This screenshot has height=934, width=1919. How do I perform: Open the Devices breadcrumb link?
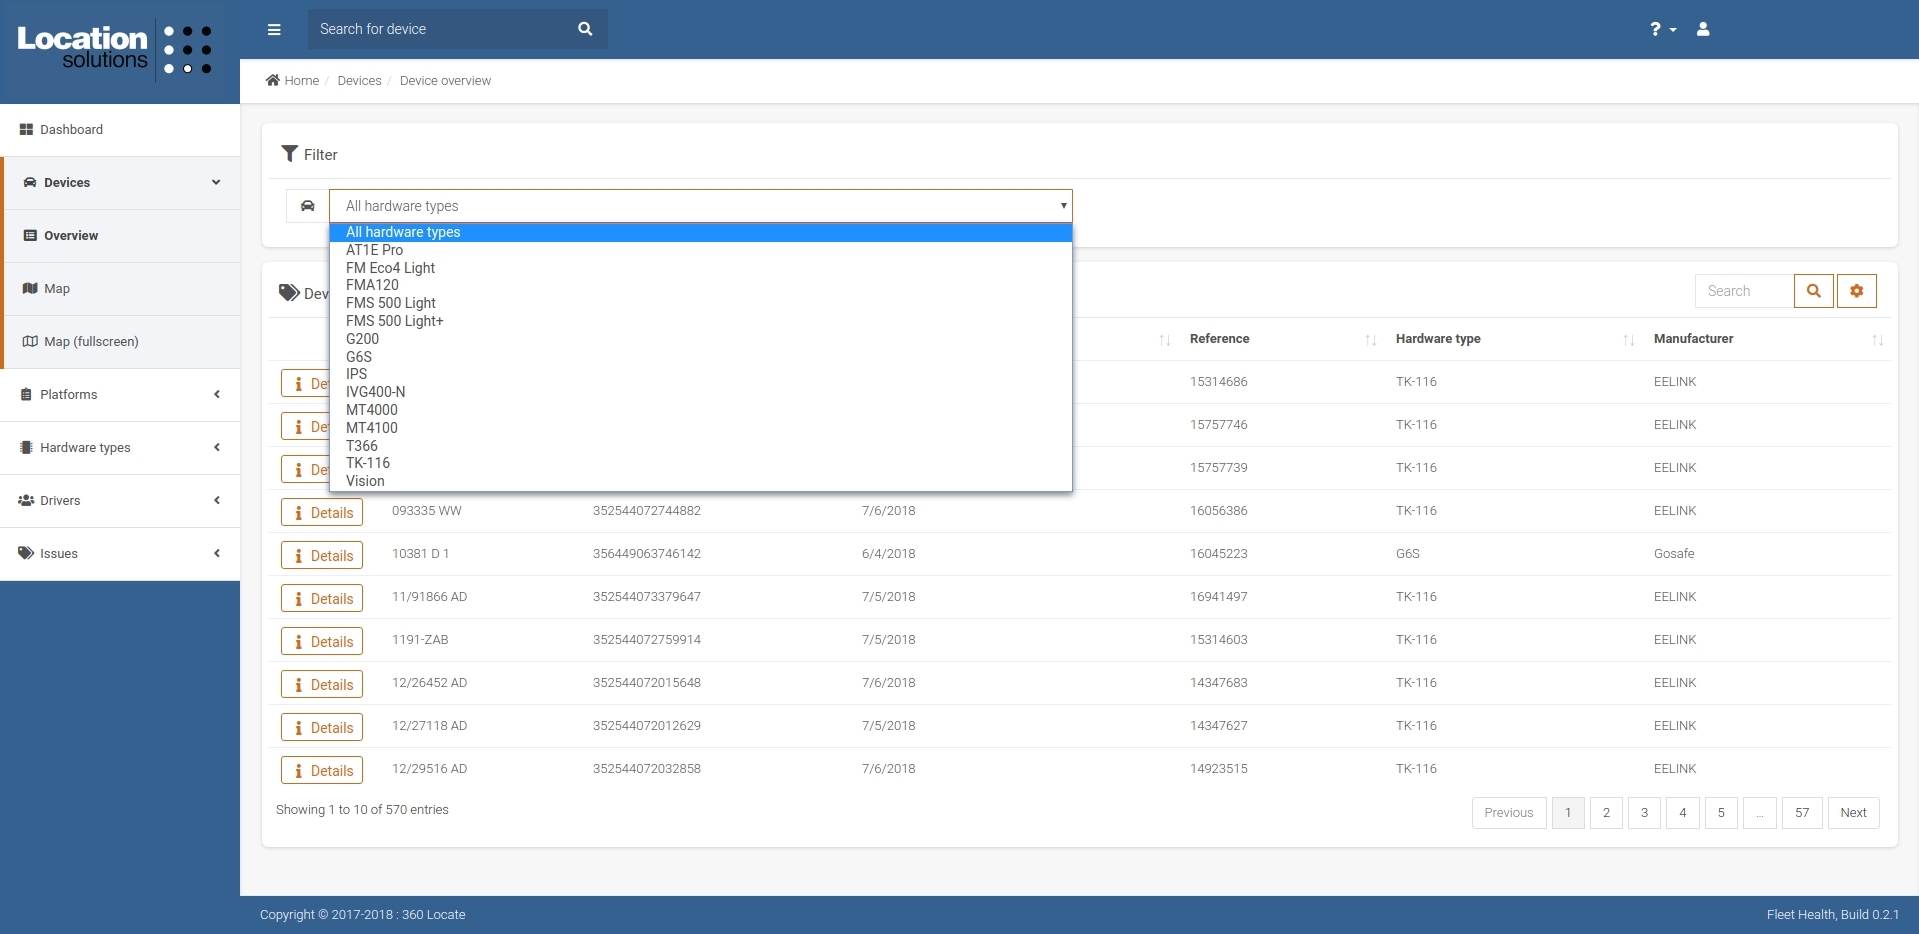[359, 80]
